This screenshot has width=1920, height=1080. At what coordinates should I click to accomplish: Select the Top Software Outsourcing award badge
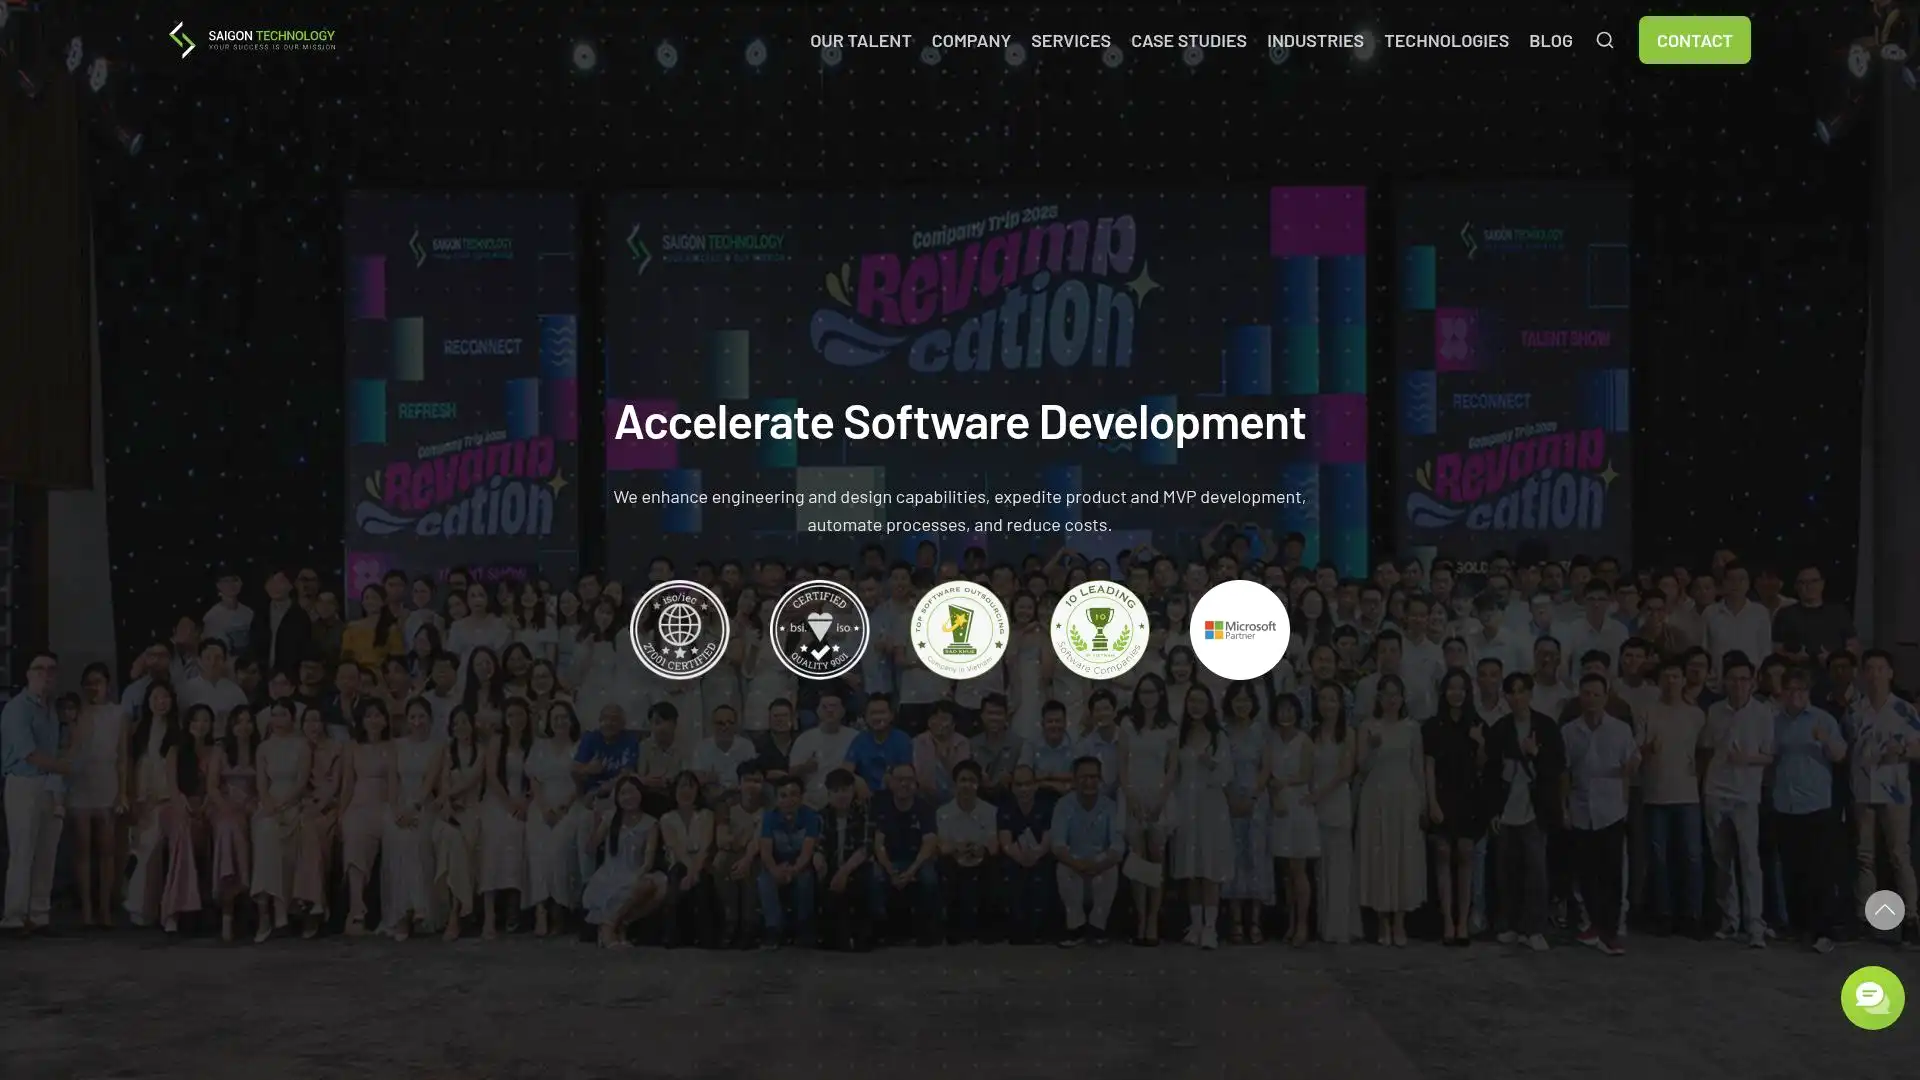pos(960,630)
